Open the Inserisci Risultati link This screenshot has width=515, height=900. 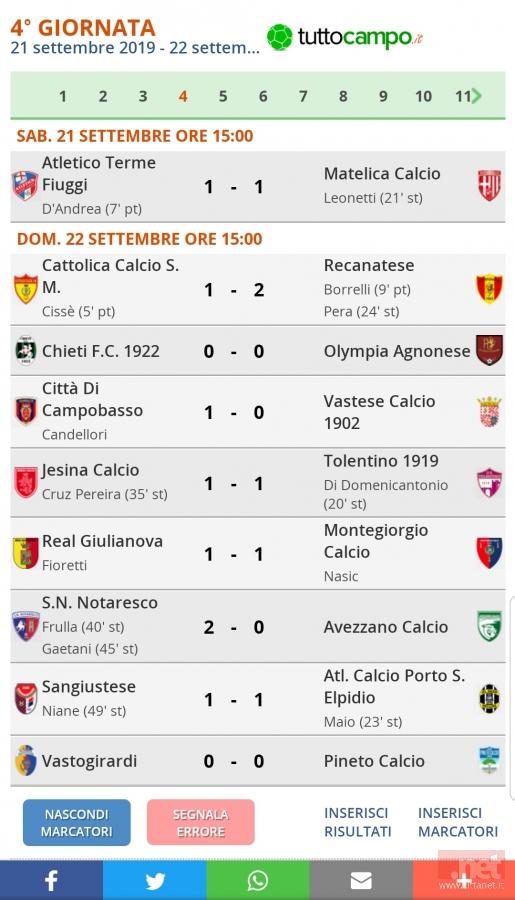pos(358,822)
